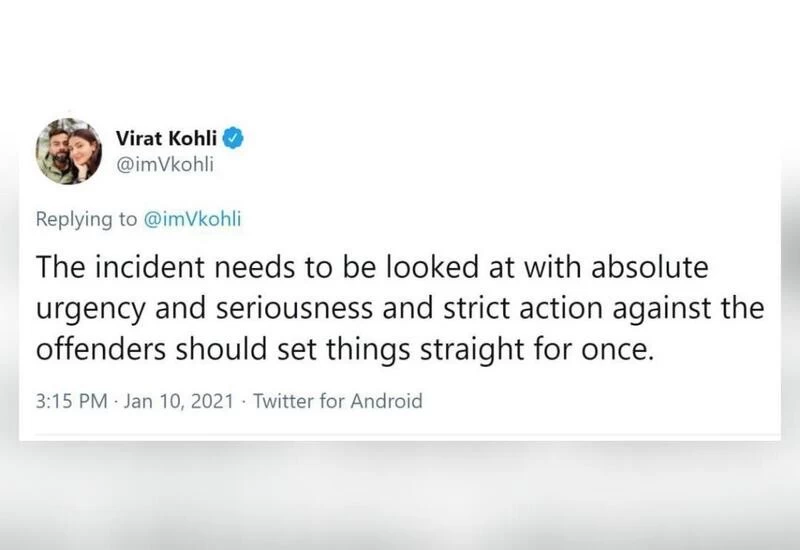The width and height of the screenshot is (800, 550).
Task: Open Virat Kohli's profile picture
Action: 70,151
